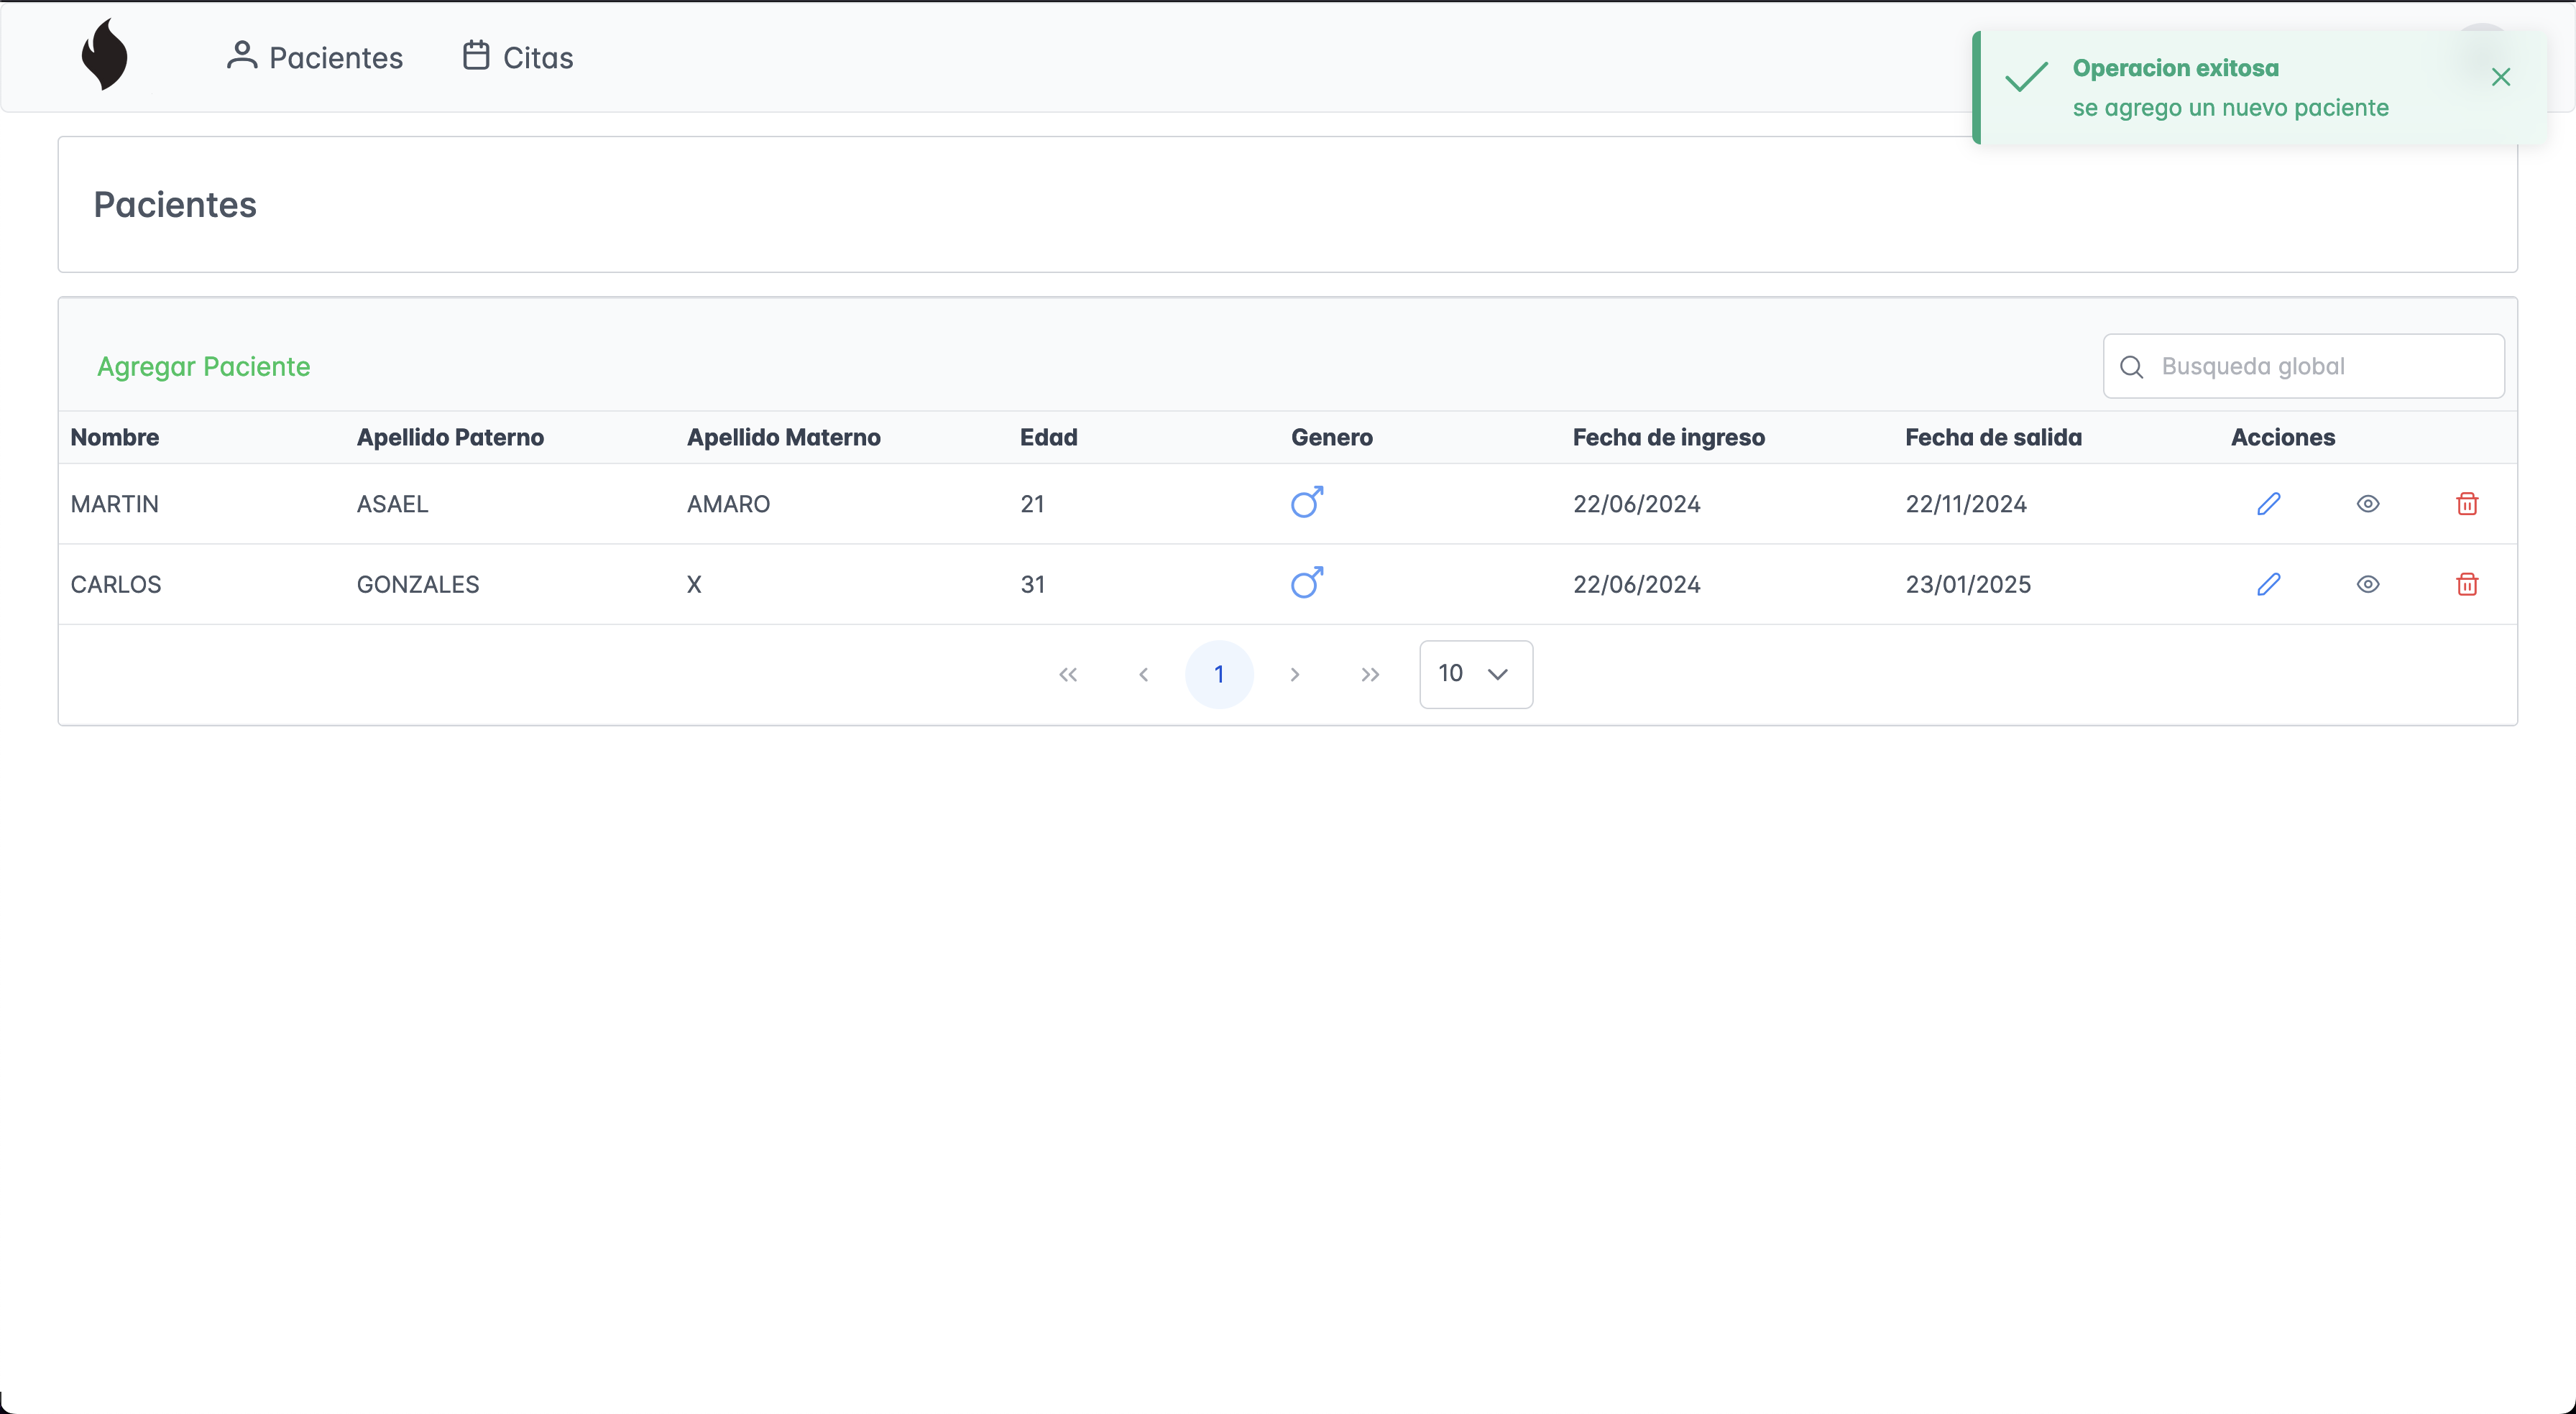Focus the Busqueda global search field
The height and width of the screenshot is (1414, 2576).
tap(2320, 367)
